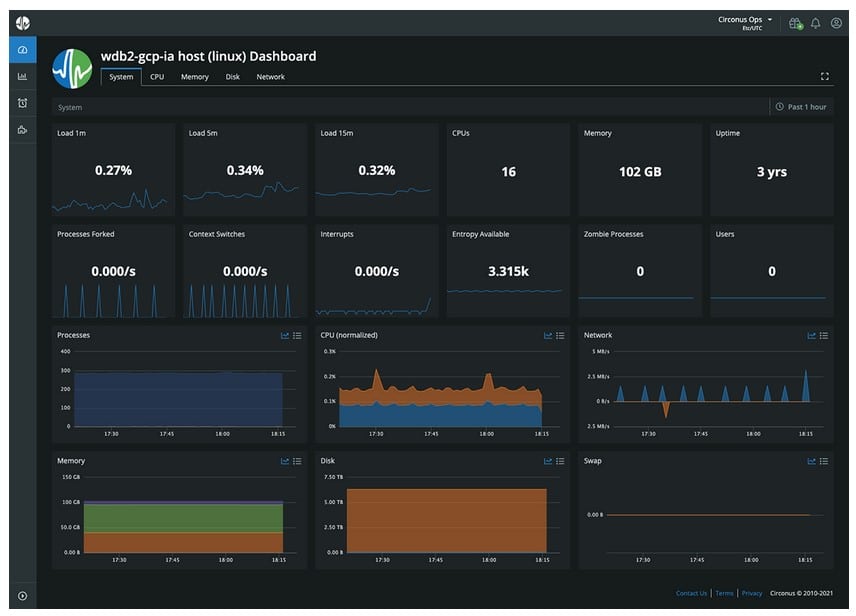
Task: Switch to the CPU tab
Action: (157, 77)
